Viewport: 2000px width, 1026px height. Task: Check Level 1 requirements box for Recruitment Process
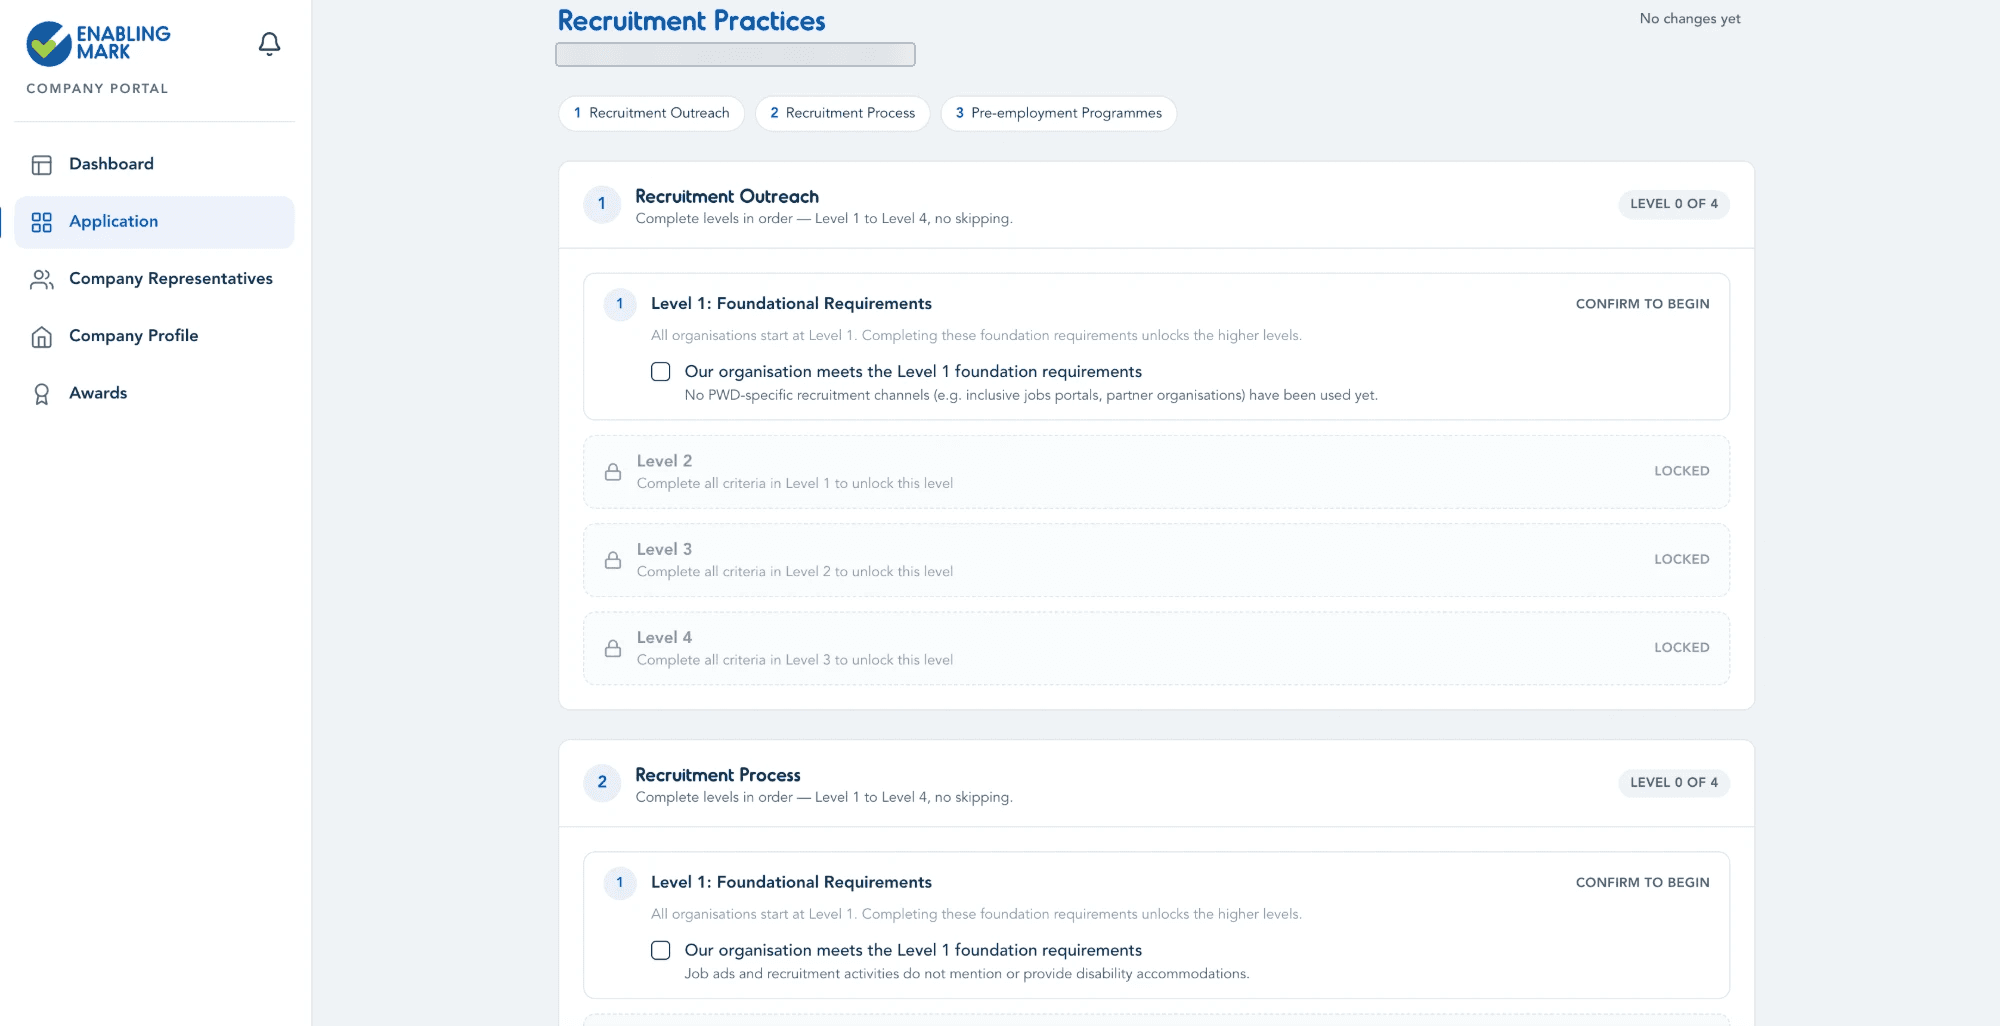[x=661, y=950]
